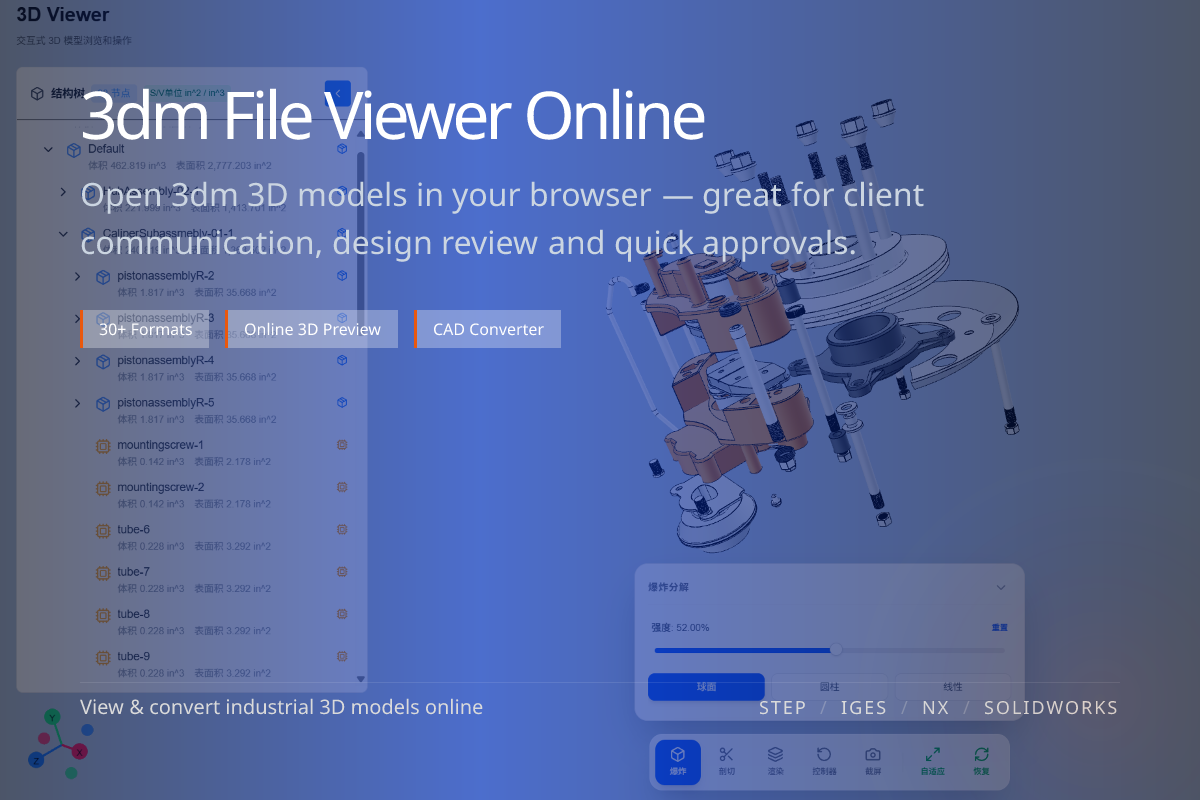Screen dimensions: 1200x800
Task: Toggle trailing orange icon on mountingscrew-1 row
Action: pyautogui.click(x=342, y=445)
